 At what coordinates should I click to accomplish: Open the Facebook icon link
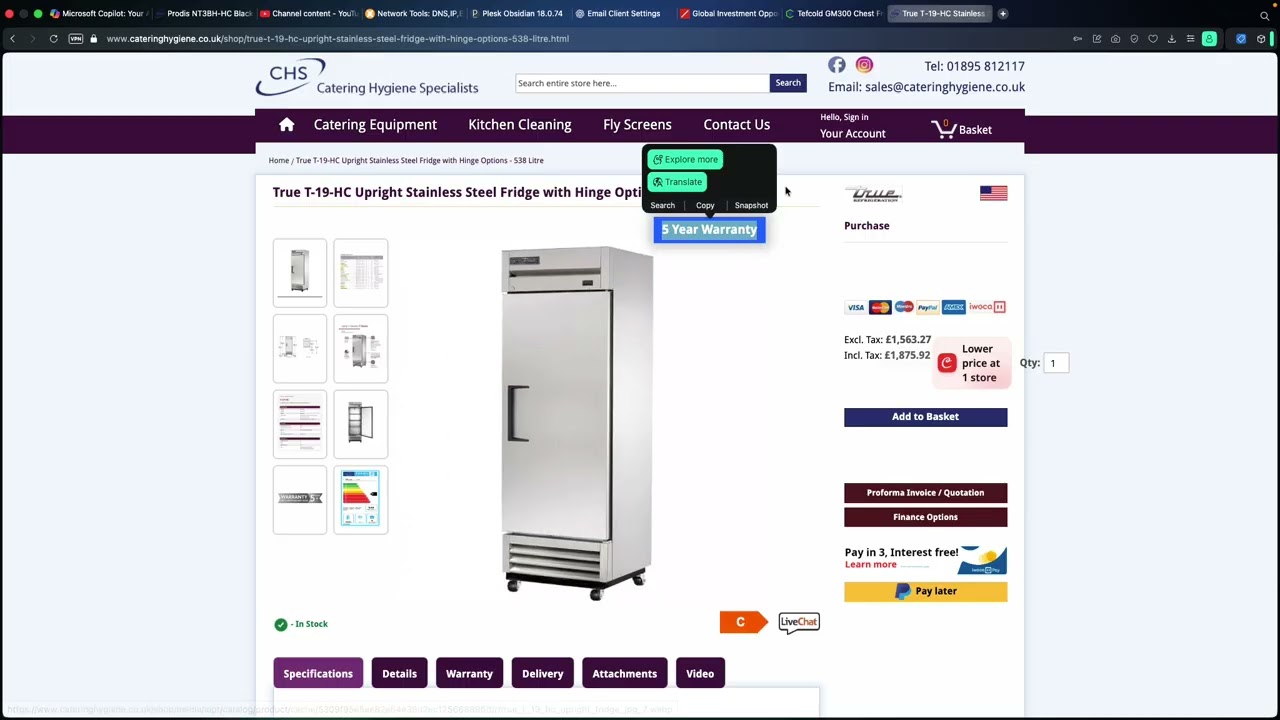coord(837,65)
